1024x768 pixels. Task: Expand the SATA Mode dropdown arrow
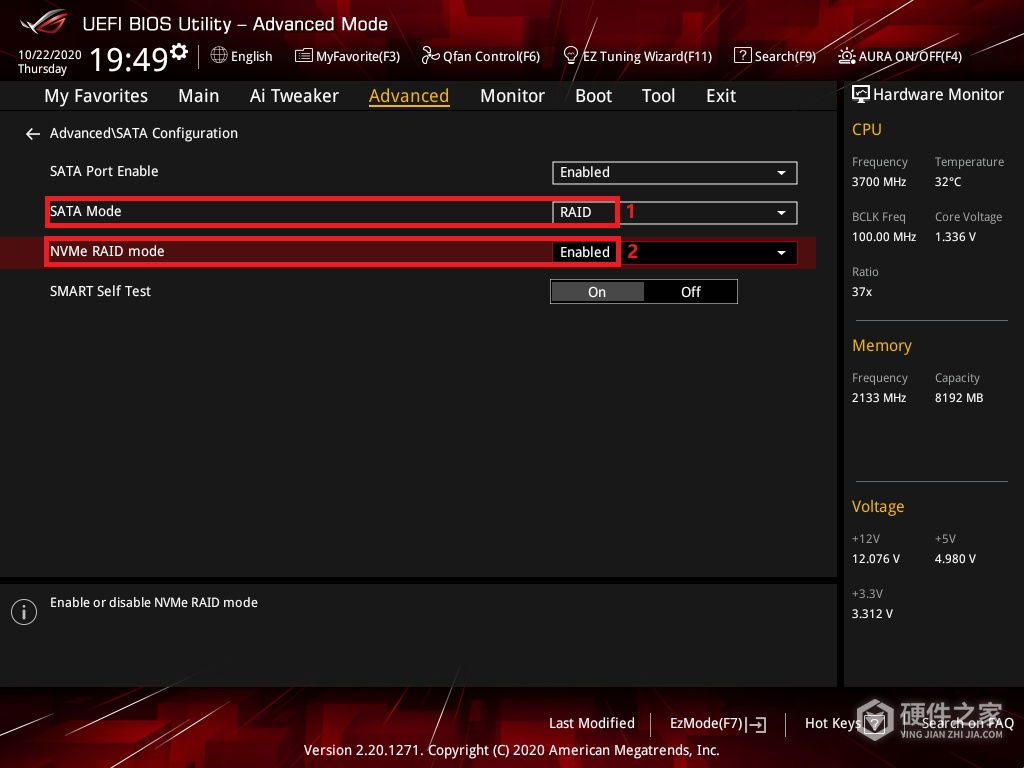(781, 213)
